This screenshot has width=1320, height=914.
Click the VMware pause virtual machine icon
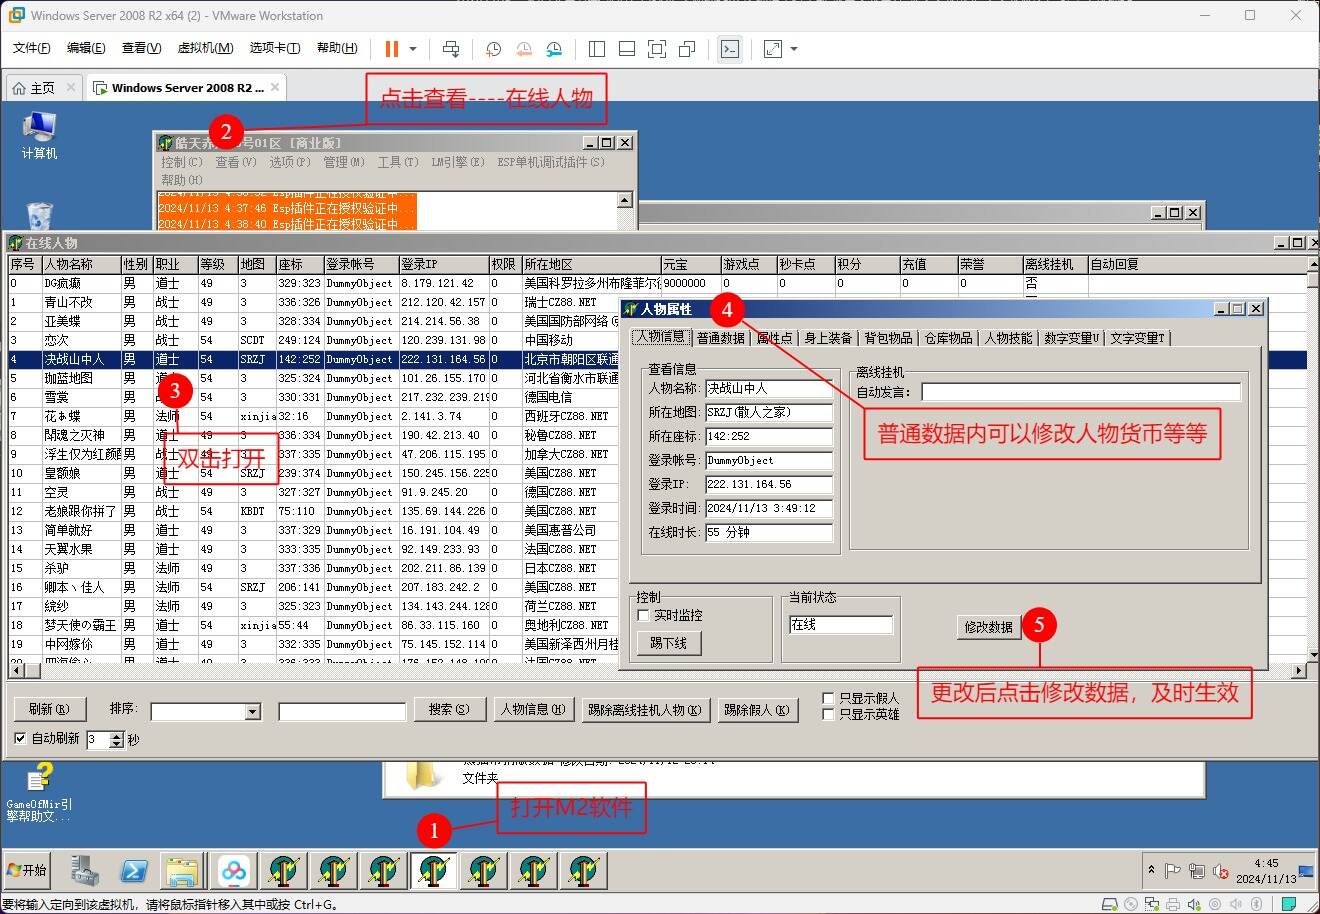click(x=391, y=48)
